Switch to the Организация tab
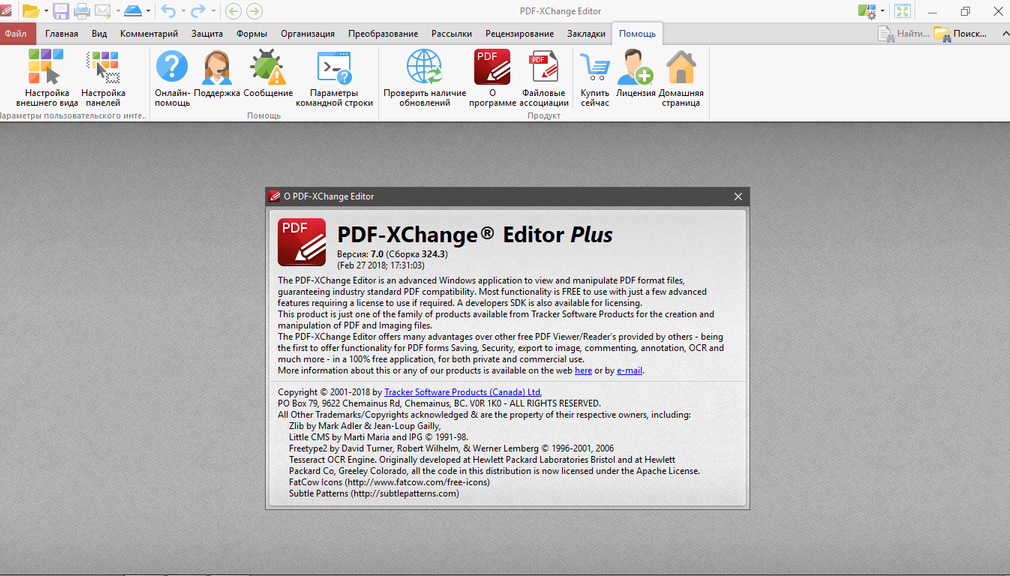 tap(307, 34)
